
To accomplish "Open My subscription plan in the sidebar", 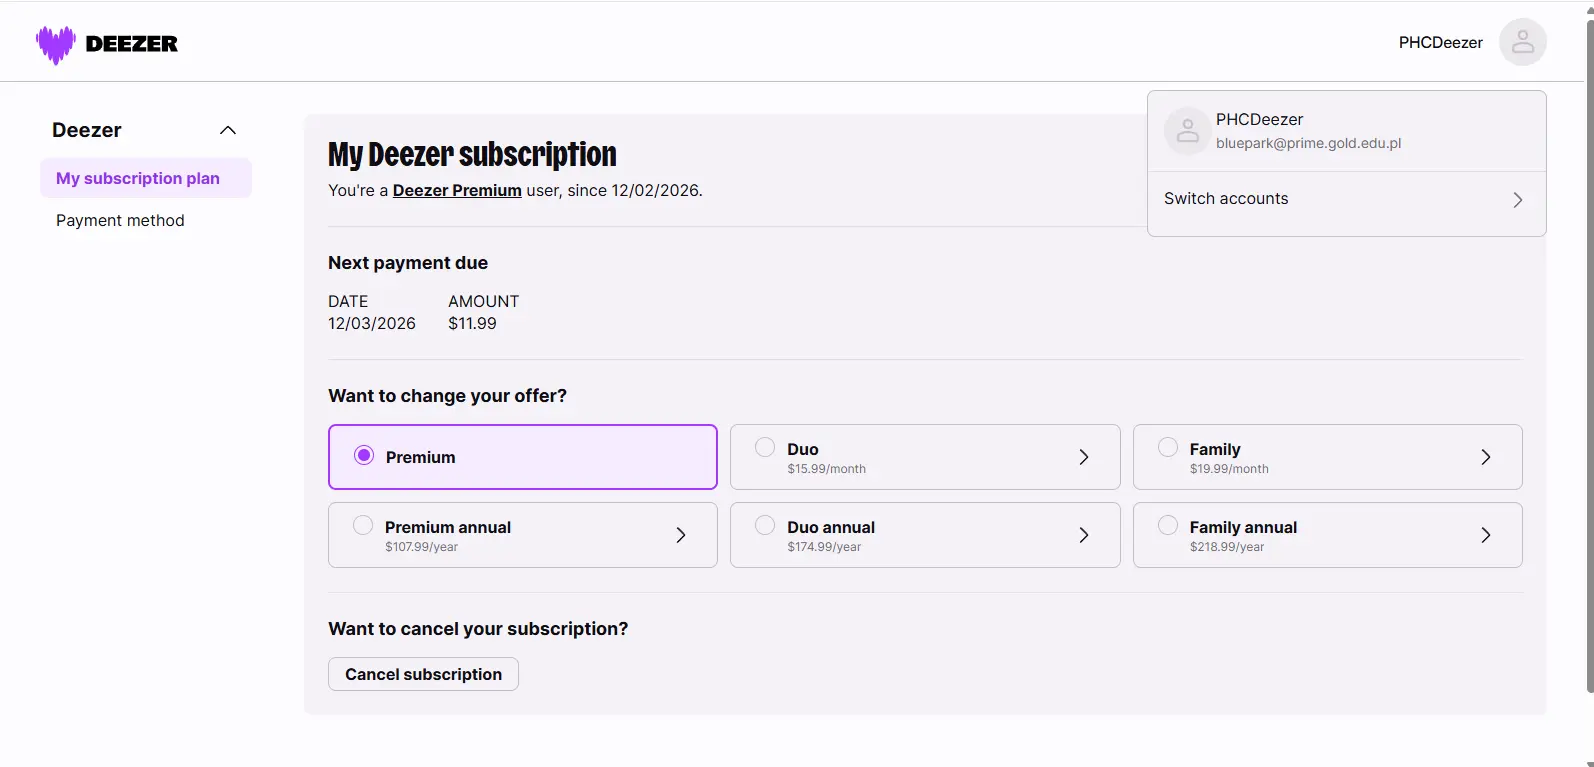I will pos(146,178).
